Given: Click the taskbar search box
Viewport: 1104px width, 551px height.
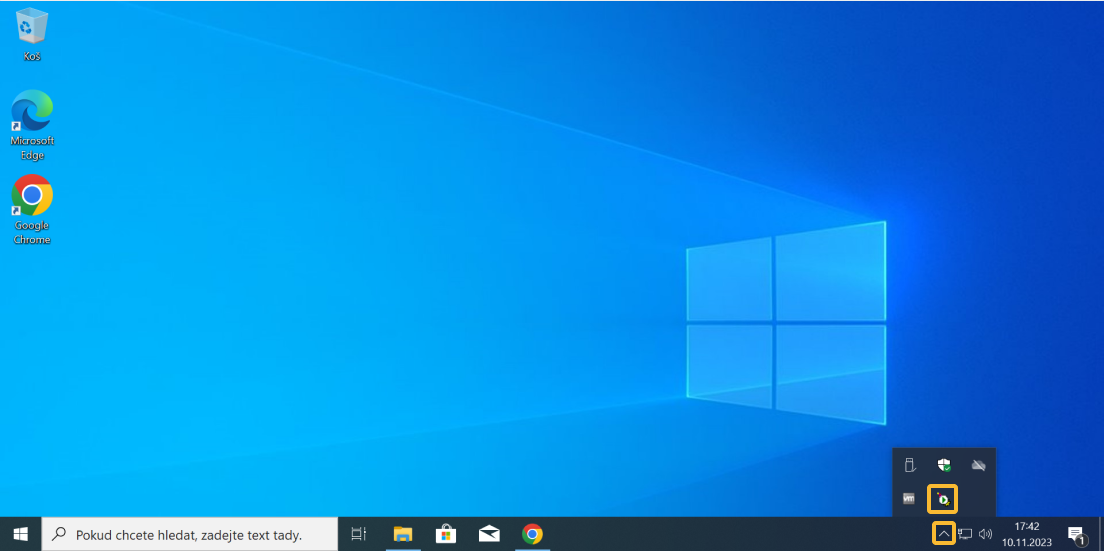Looking at the screenshot, I should [x=190, y=534].
